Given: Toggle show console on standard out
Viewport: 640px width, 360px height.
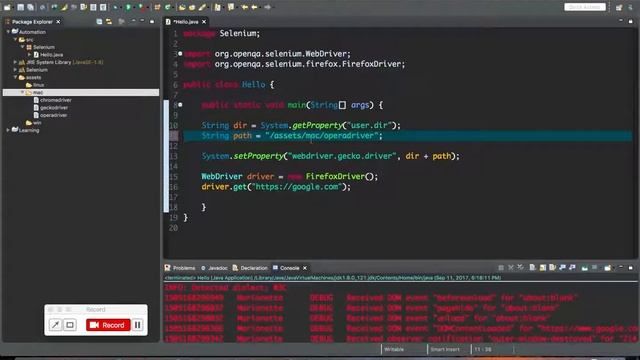Looking at the screenshot, I should (562, 268).
